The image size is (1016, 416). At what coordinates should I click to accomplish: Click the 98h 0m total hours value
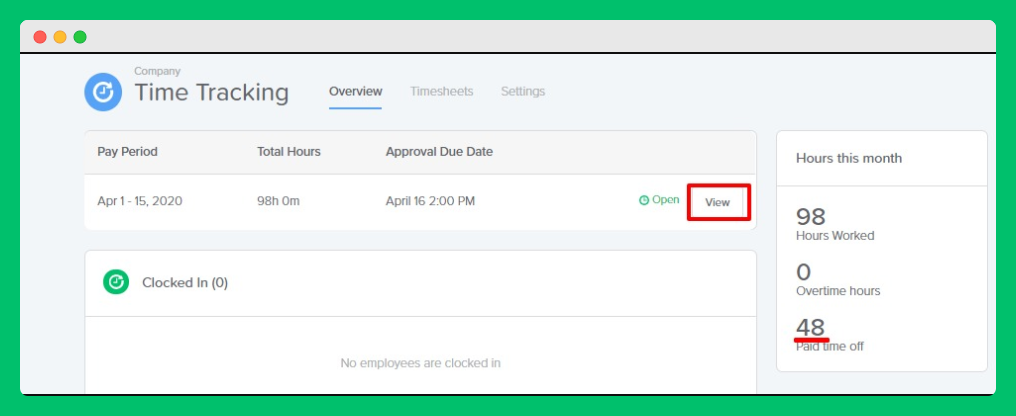coord(278,201)
